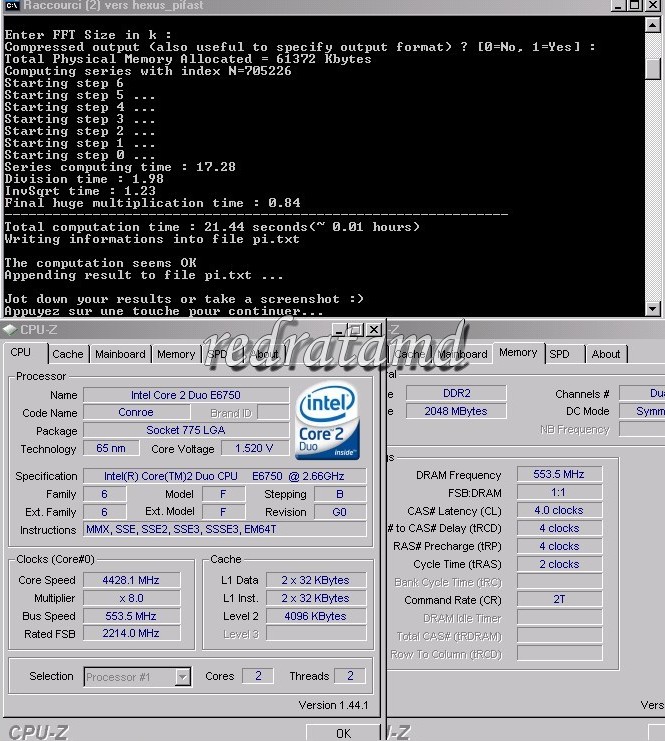The height and width of the screenshot is (741, 665).
Task: Open the About tab in right CPU-Z window
Action: (x=606, y=354)
